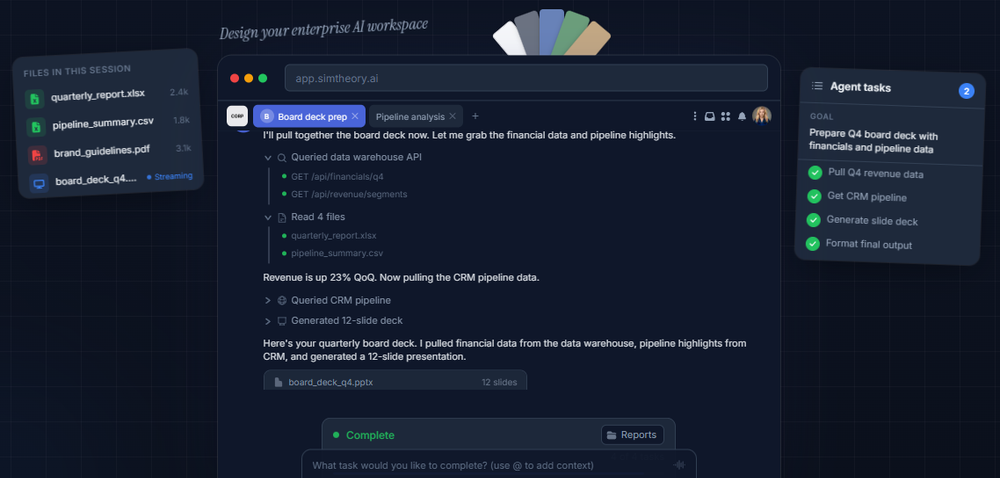Click the voice input waveform icon
The image size is (1000, 478).
[680, 465]
